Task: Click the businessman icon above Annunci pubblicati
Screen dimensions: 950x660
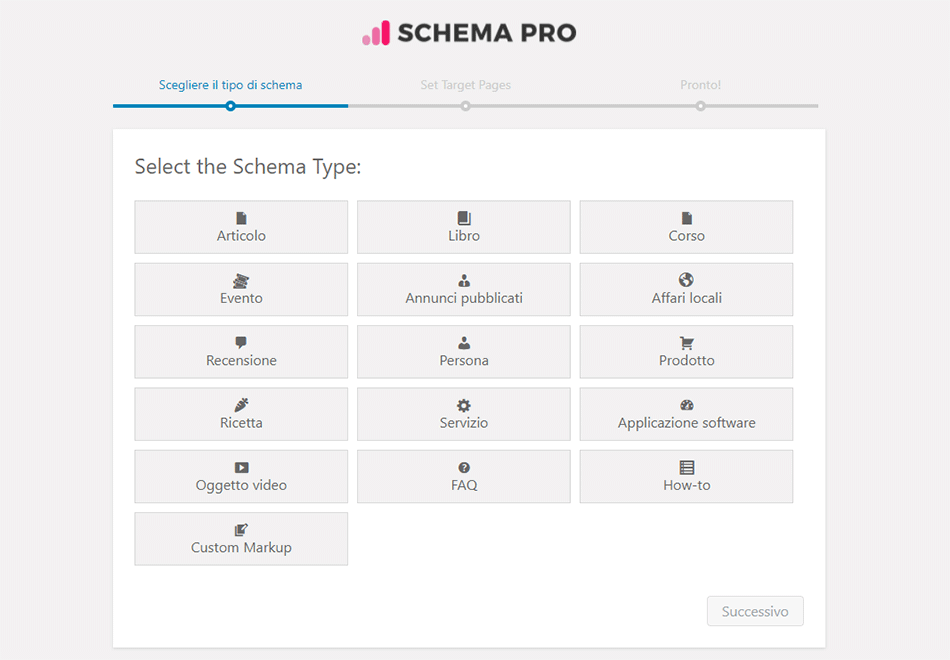Action: pos(464,281)
